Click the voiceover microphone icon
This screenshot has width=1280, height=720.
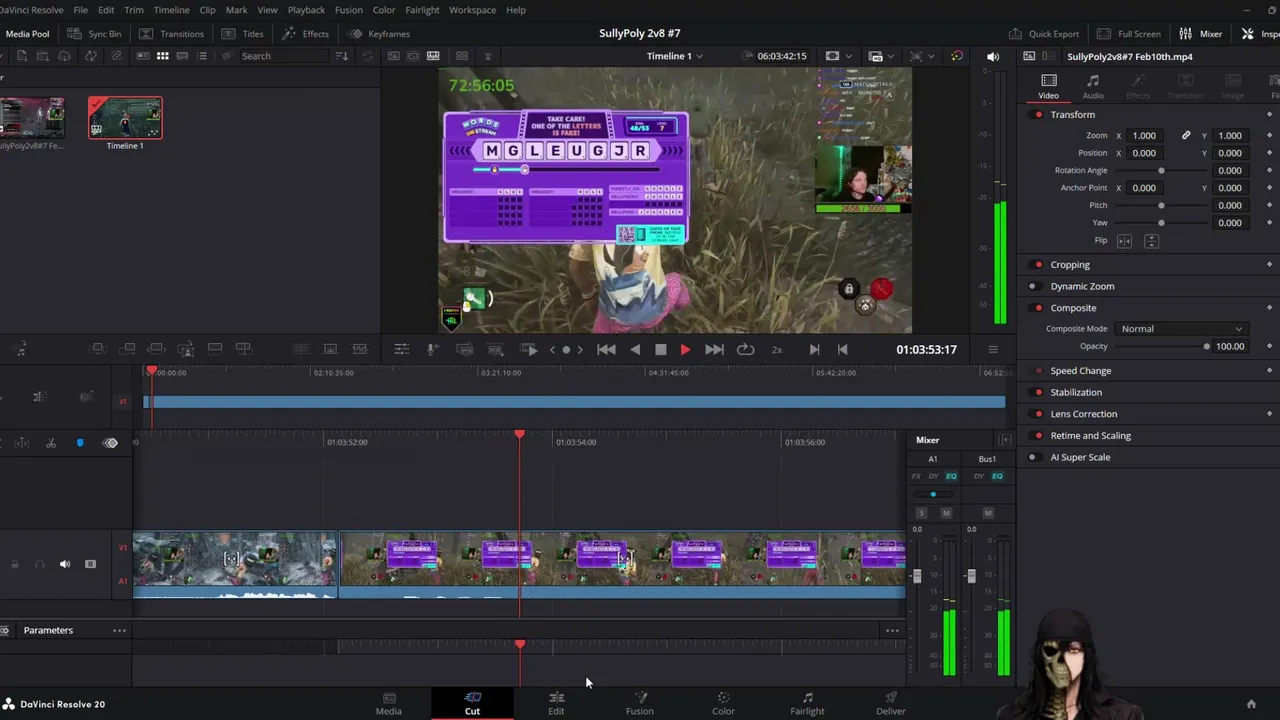coord(432,349)
